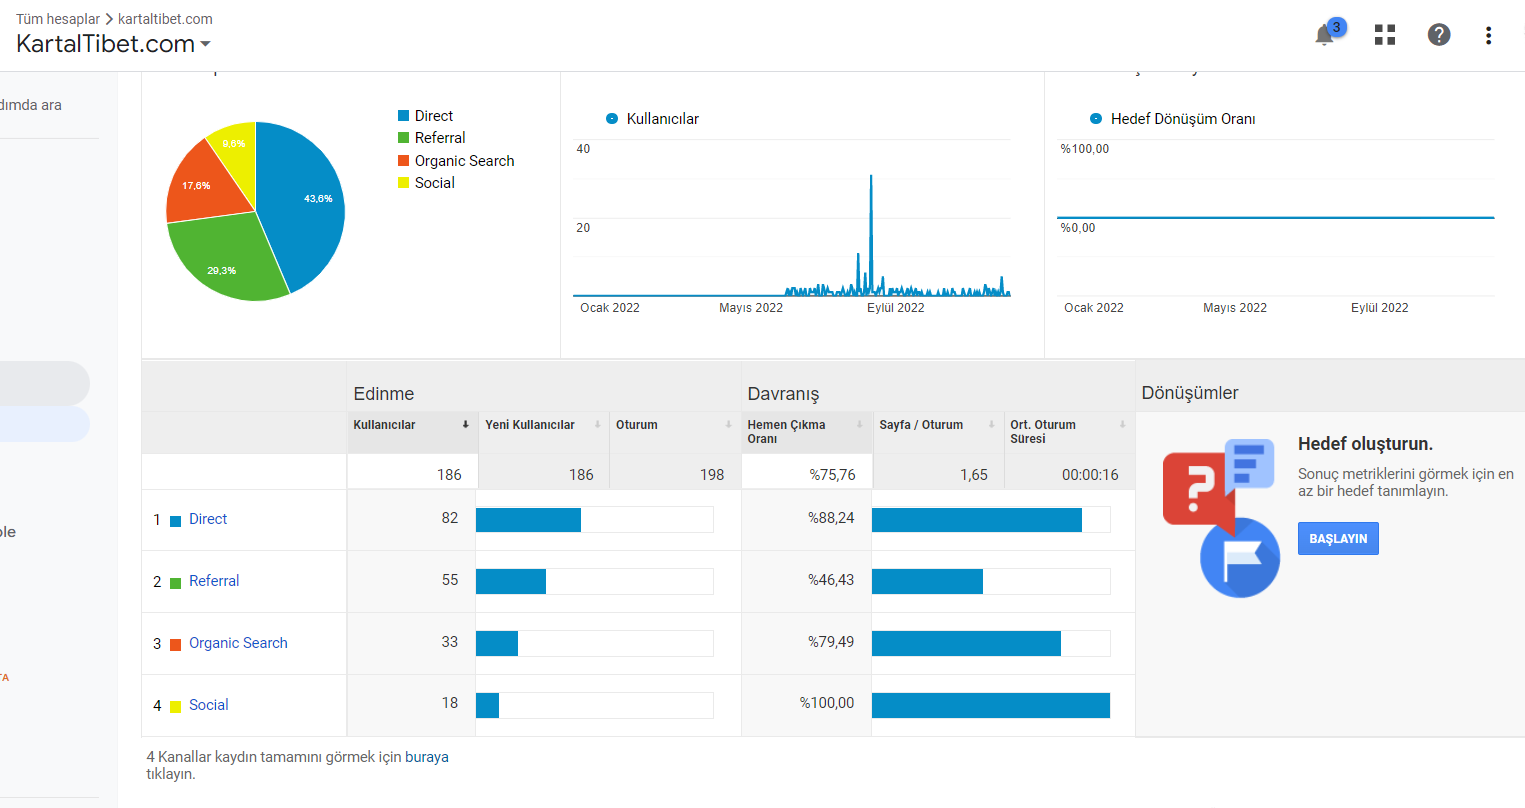Open the apps grid icon

click(1385, 35)
